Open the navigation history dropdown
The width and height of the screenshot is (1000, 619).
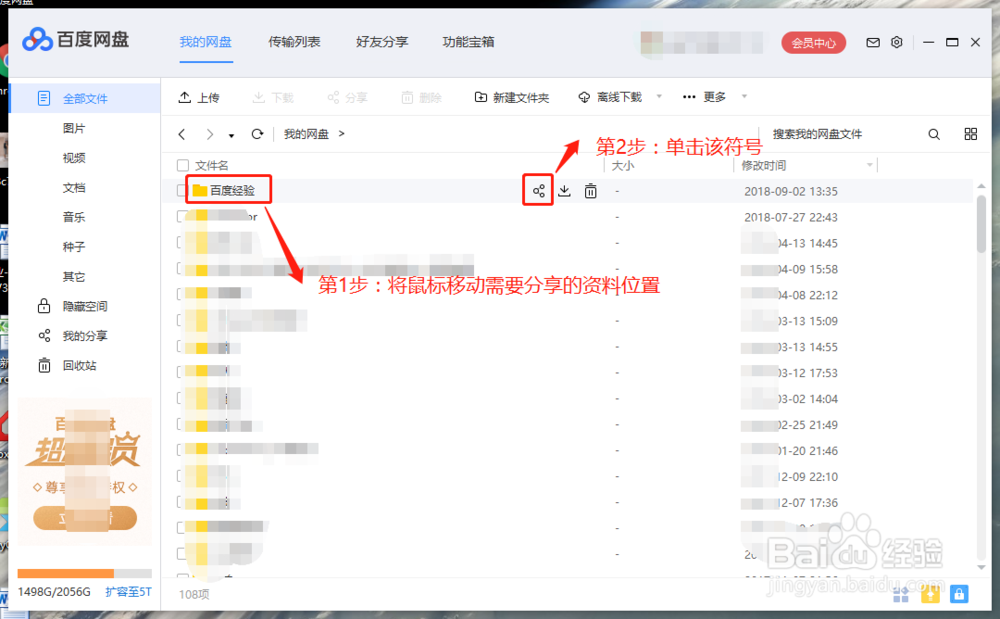coord(232,135)
